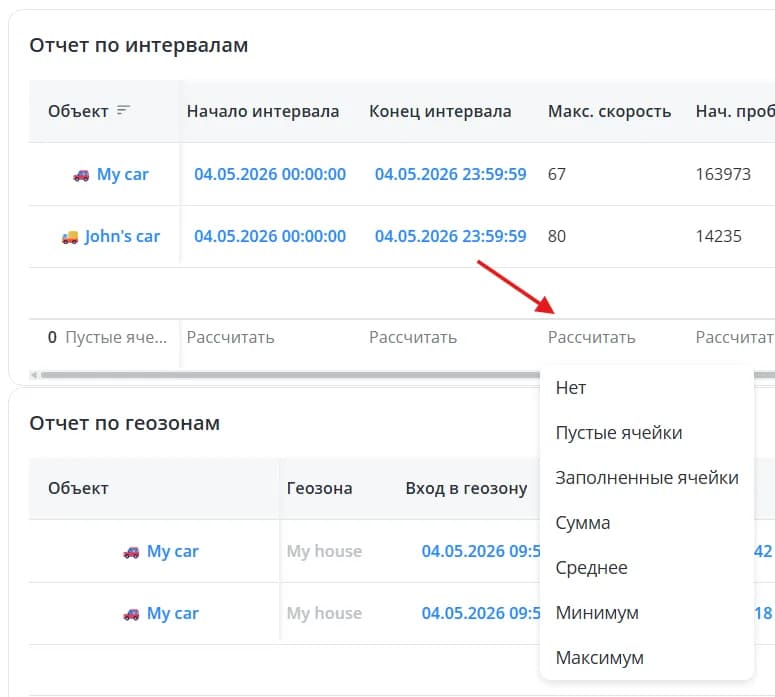
Task: Click car icon in first geozone My car row
Action: click(131, 552)
